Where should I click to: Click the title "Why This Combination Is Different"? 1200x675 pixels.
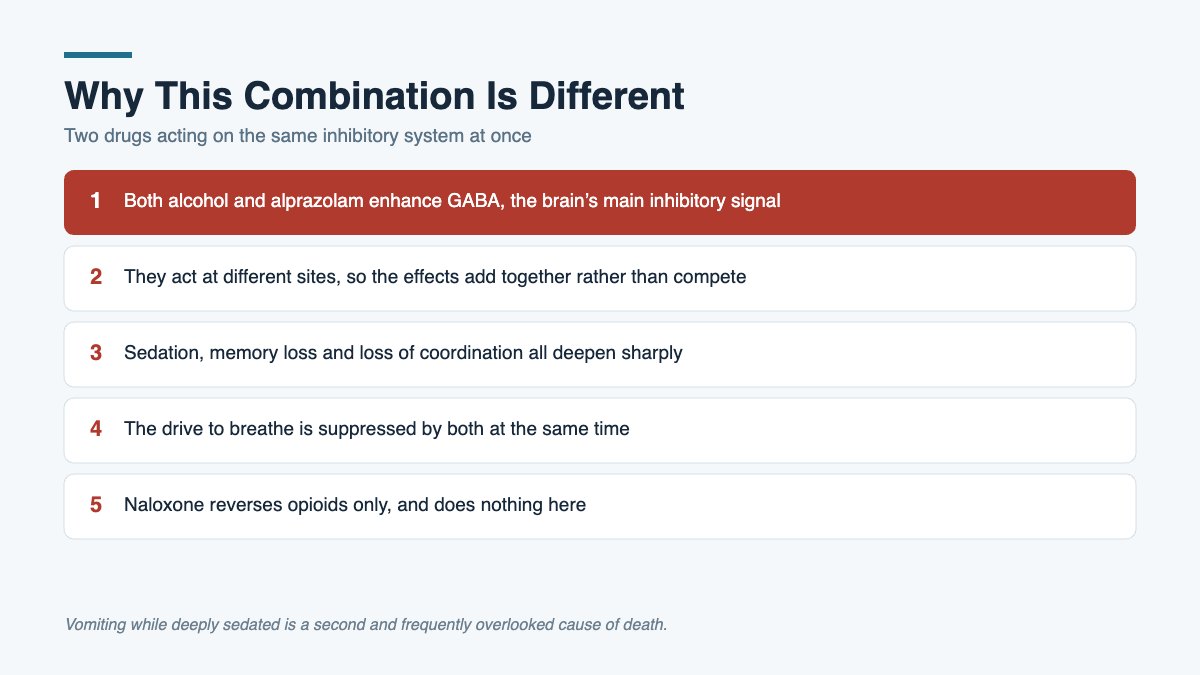[x=374, y=96]
